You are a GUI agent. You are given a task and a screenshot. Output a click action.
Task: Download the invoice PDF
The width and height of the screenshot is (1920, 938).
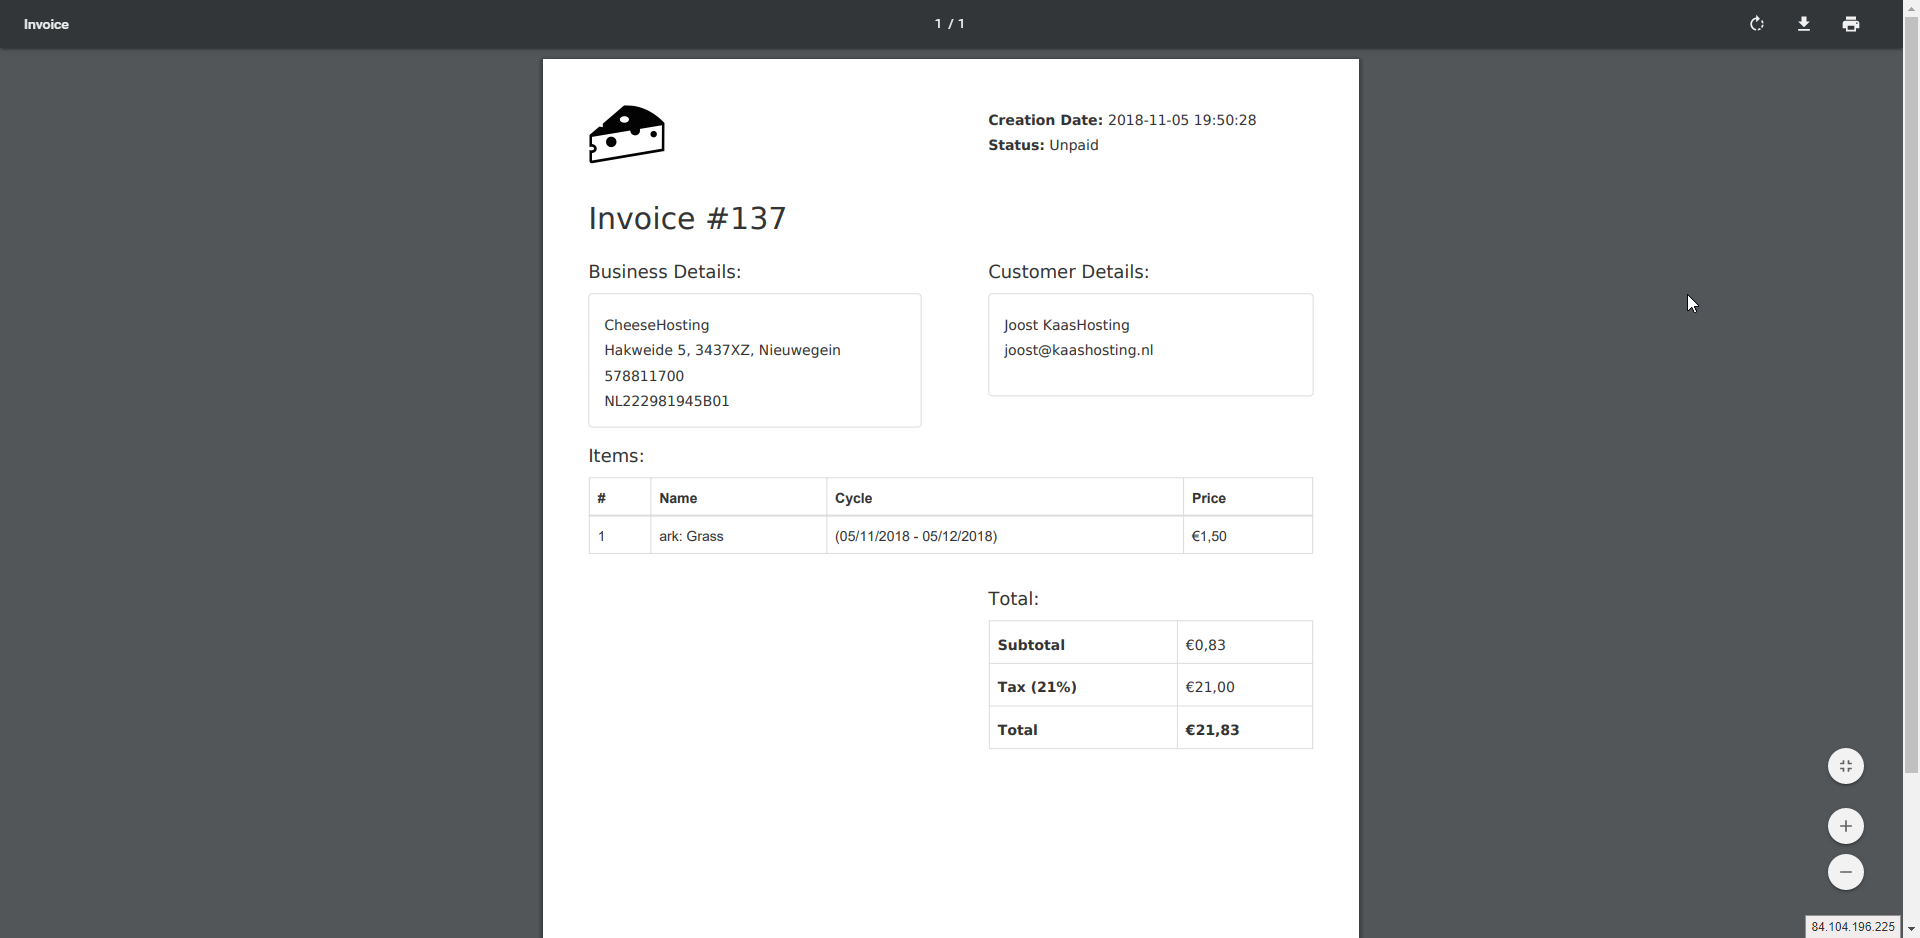[1804, 24]
